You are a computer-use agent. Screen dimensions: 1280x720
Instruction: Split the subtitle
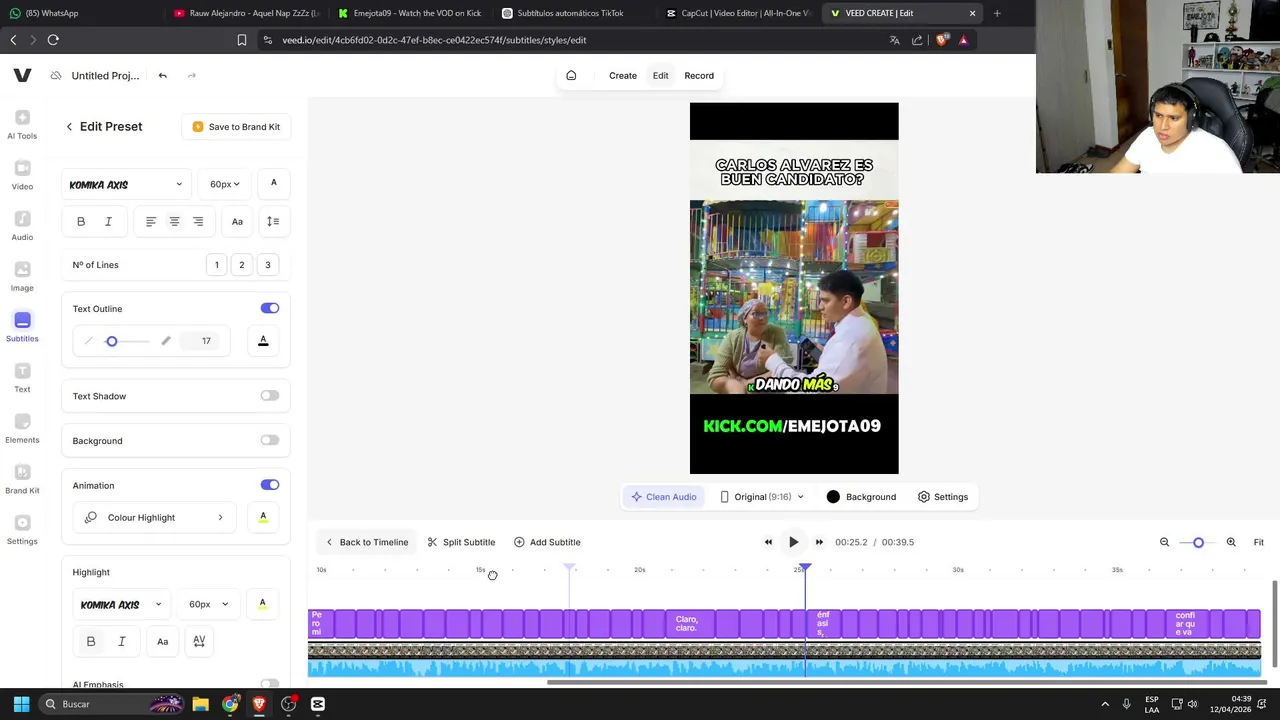(x=461, y=542)
